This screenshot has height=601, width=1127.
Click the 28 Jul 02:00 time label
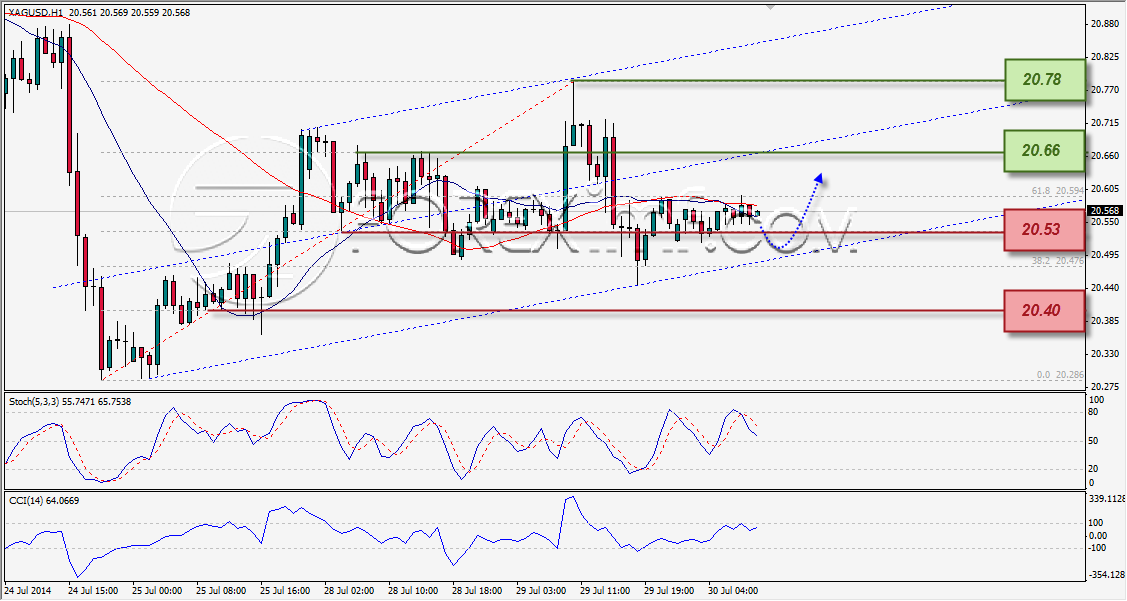coord(349,590)
